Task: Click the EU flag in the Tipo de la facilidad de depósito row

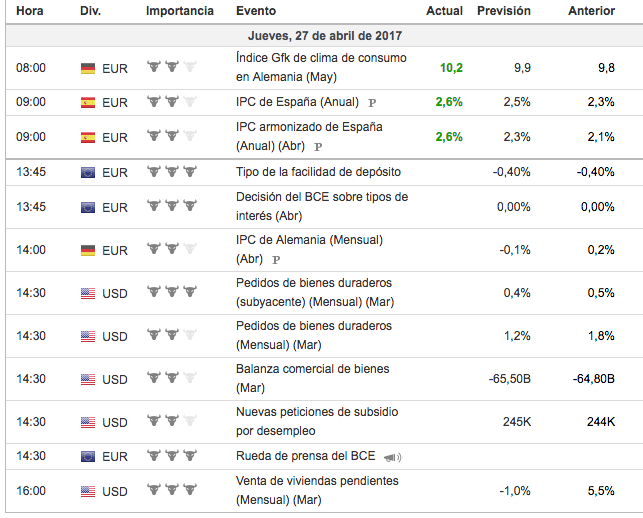Action: coord(88,172)
